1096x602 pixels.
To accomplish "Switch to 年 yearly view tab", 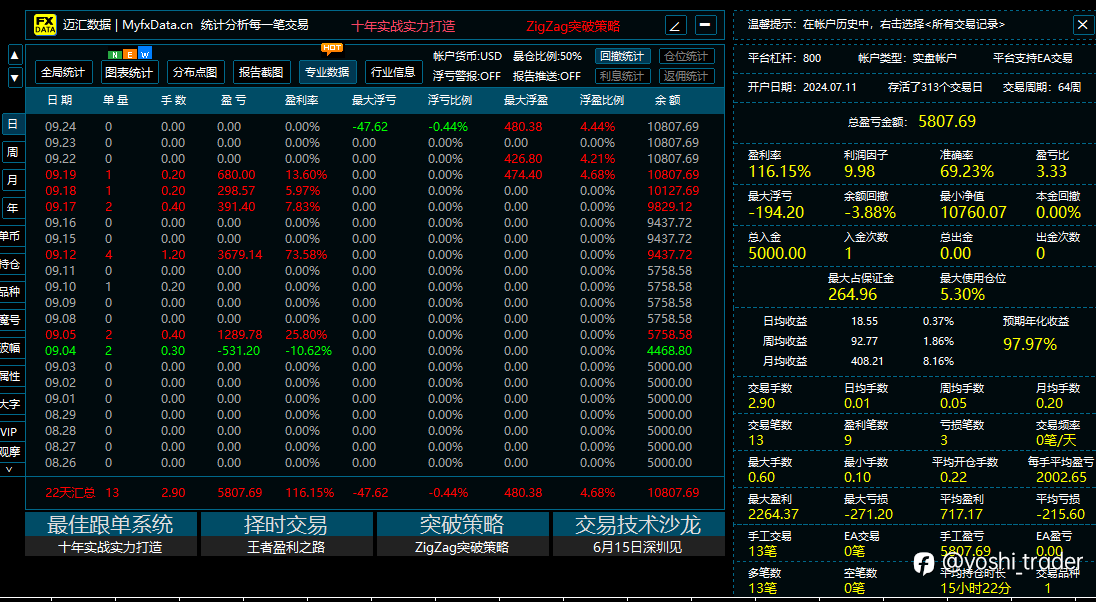I will pos(13,208).
